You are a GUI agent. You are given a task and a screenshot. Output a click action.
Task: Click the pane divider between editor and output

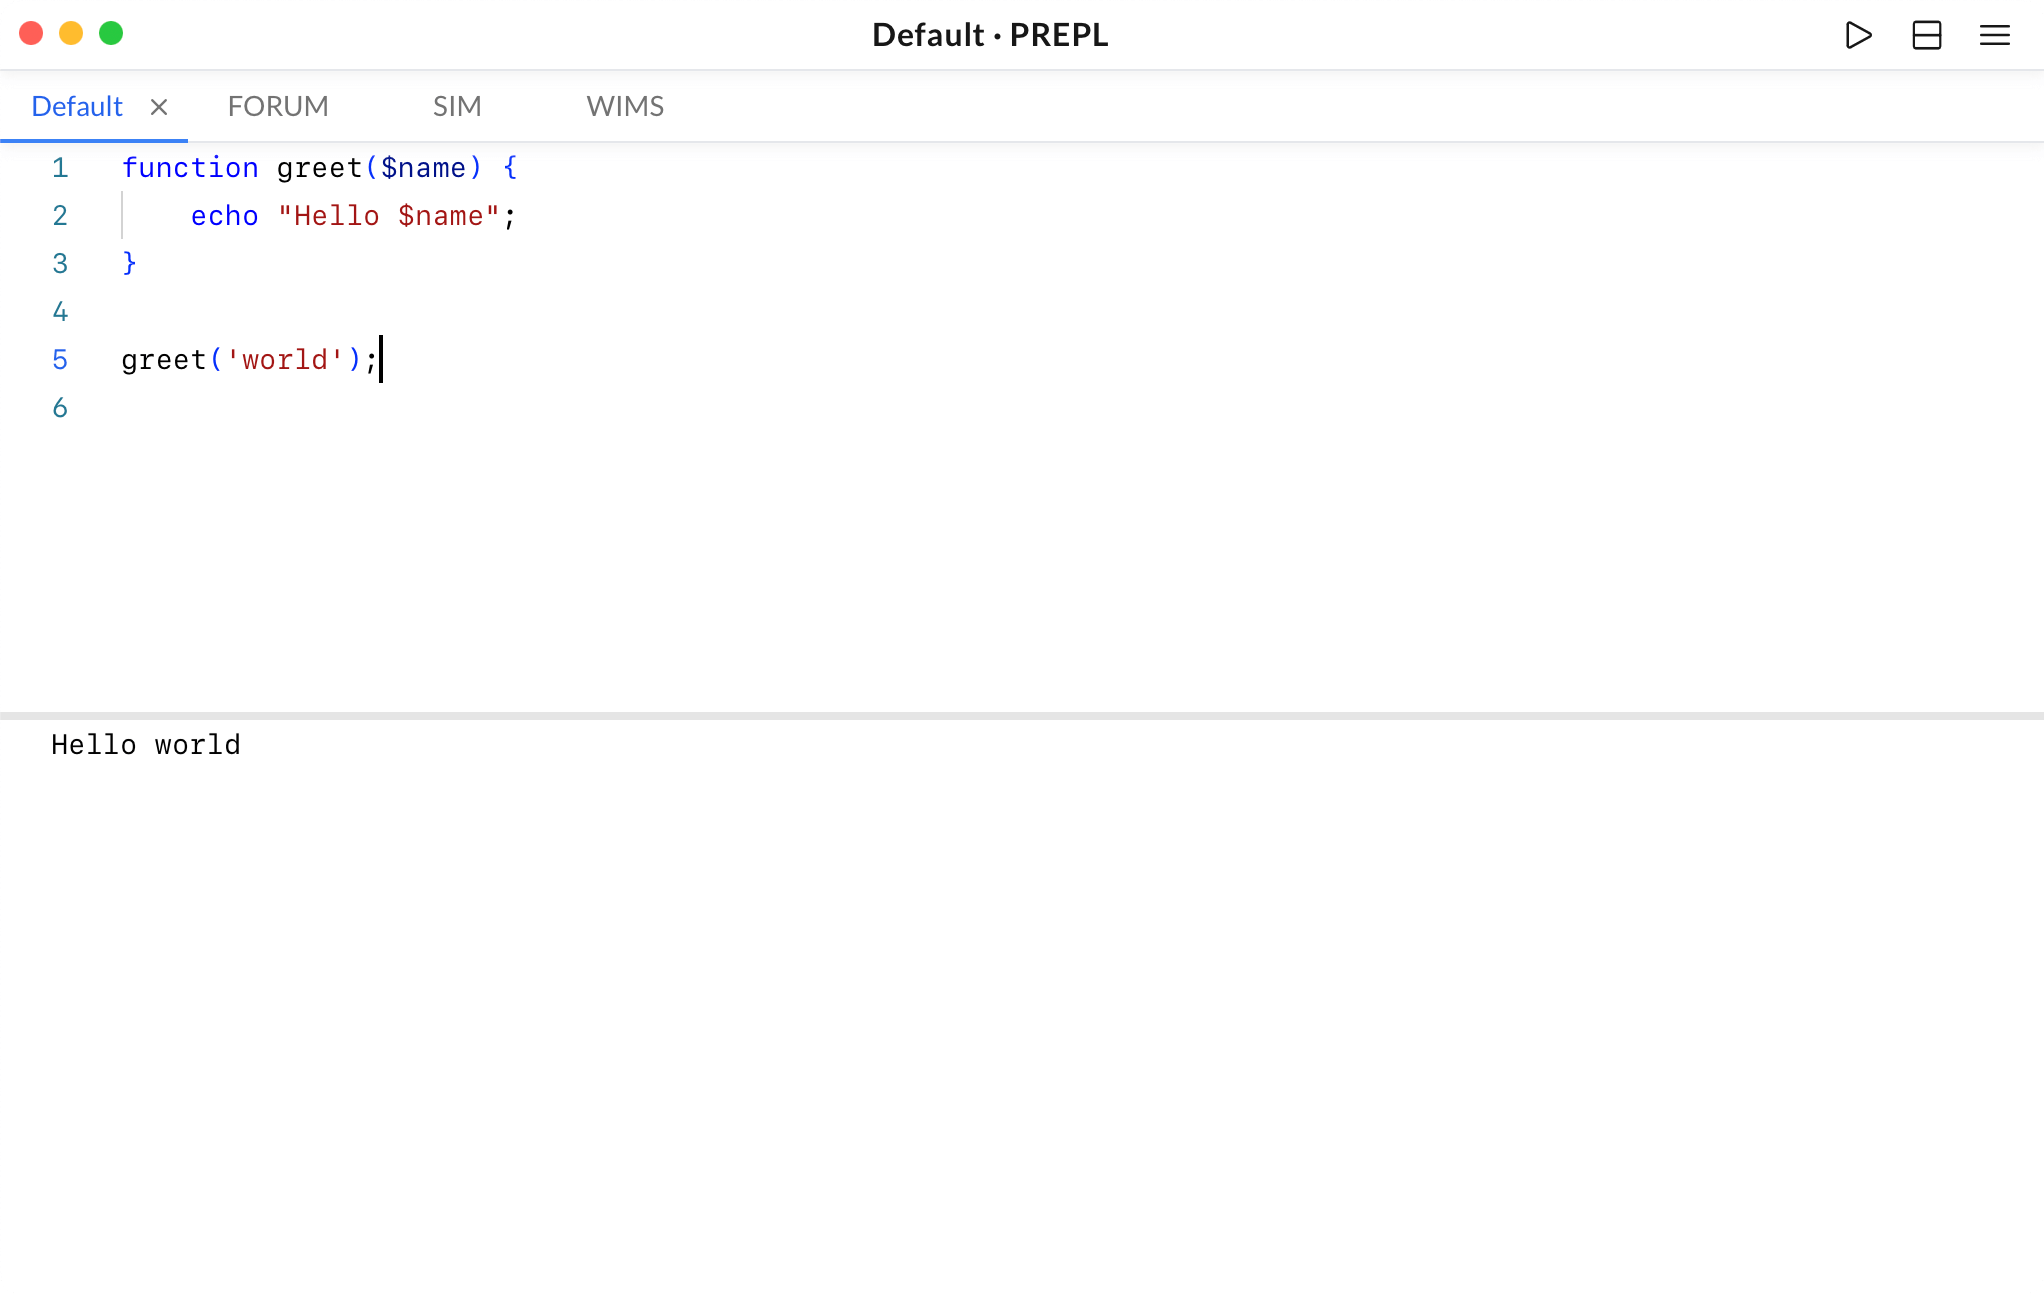[1020, 716]
